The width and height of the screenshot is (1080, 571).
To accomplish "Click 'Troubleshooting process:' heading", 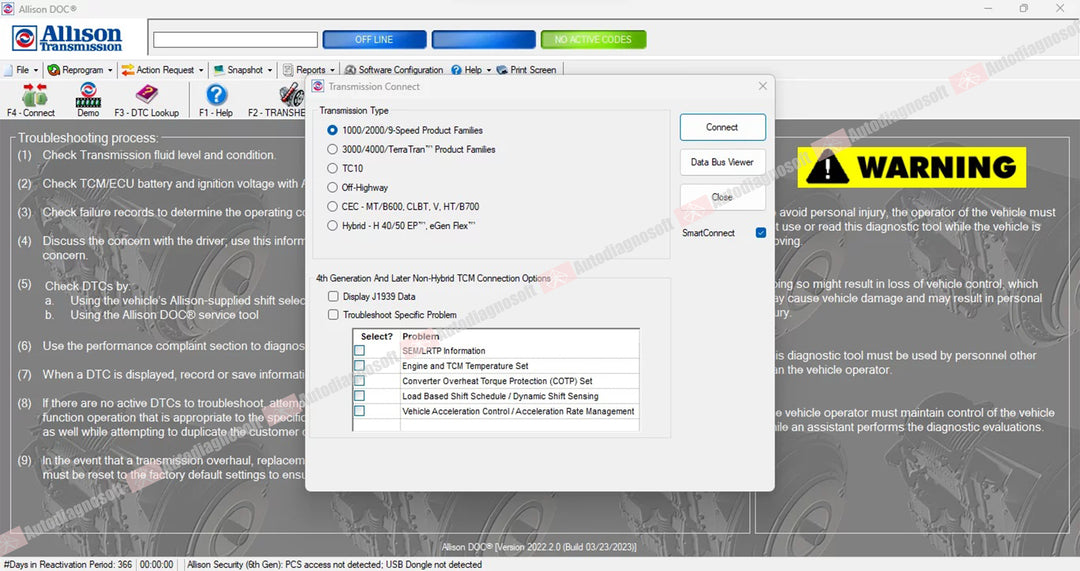I will tap(87, 138).
